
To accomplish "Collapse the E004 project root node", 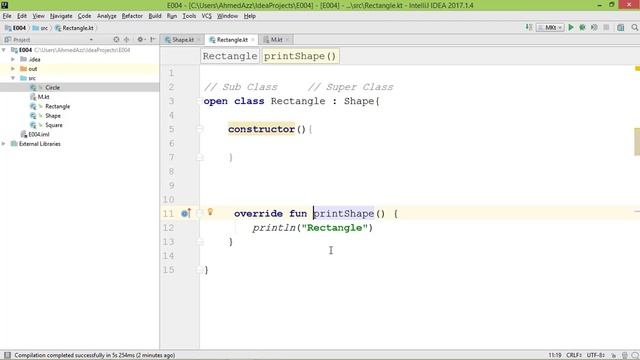I will click(x=4, y=50).
